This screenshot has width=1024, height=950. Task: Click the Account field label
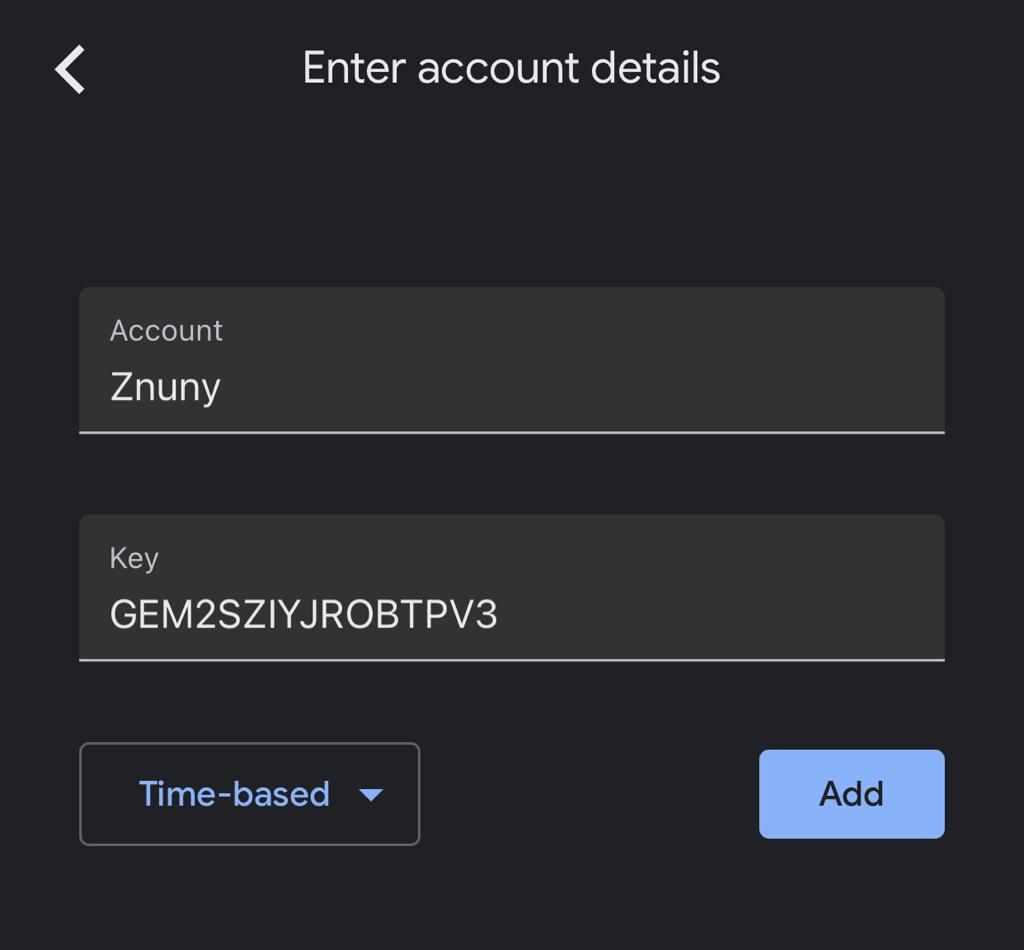(x=166, y=331)
